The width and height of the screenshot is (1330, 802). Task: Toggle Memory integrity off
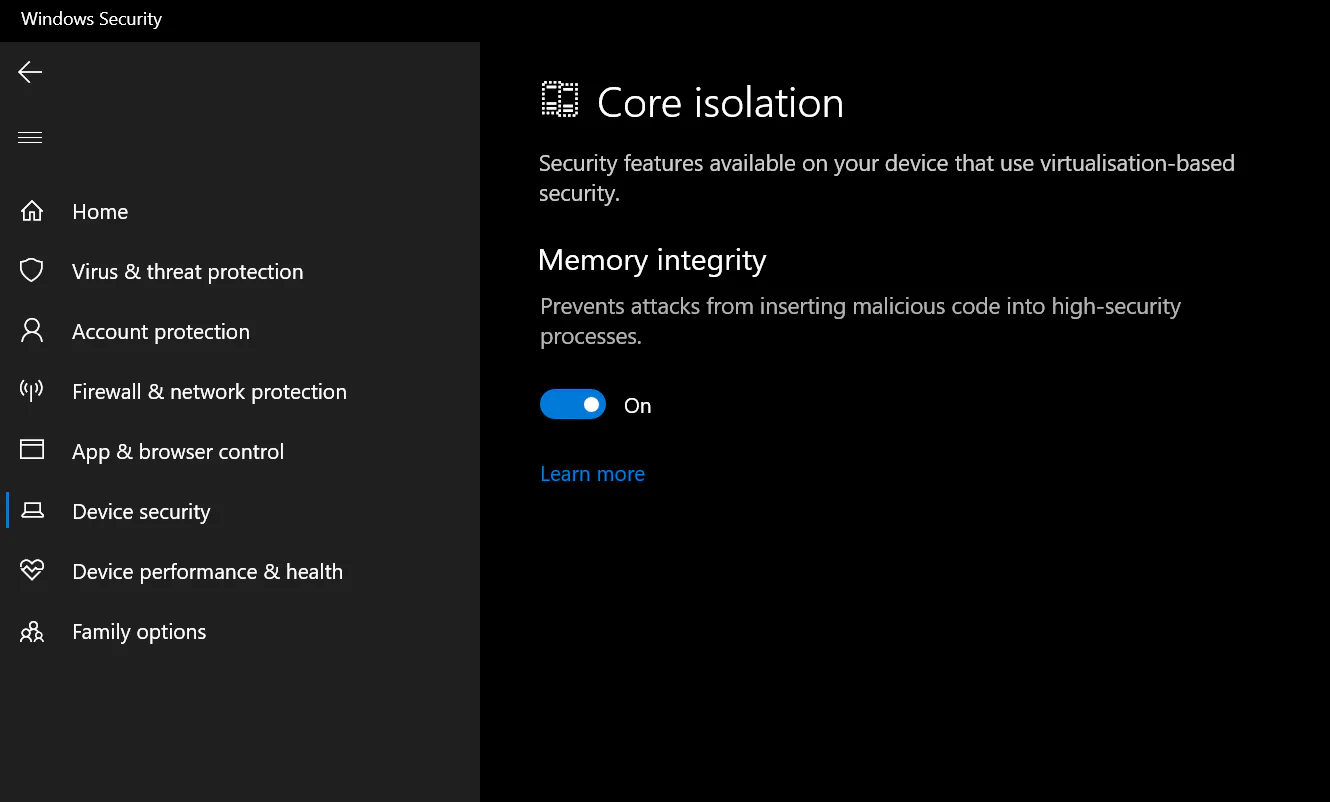[573, 404]
